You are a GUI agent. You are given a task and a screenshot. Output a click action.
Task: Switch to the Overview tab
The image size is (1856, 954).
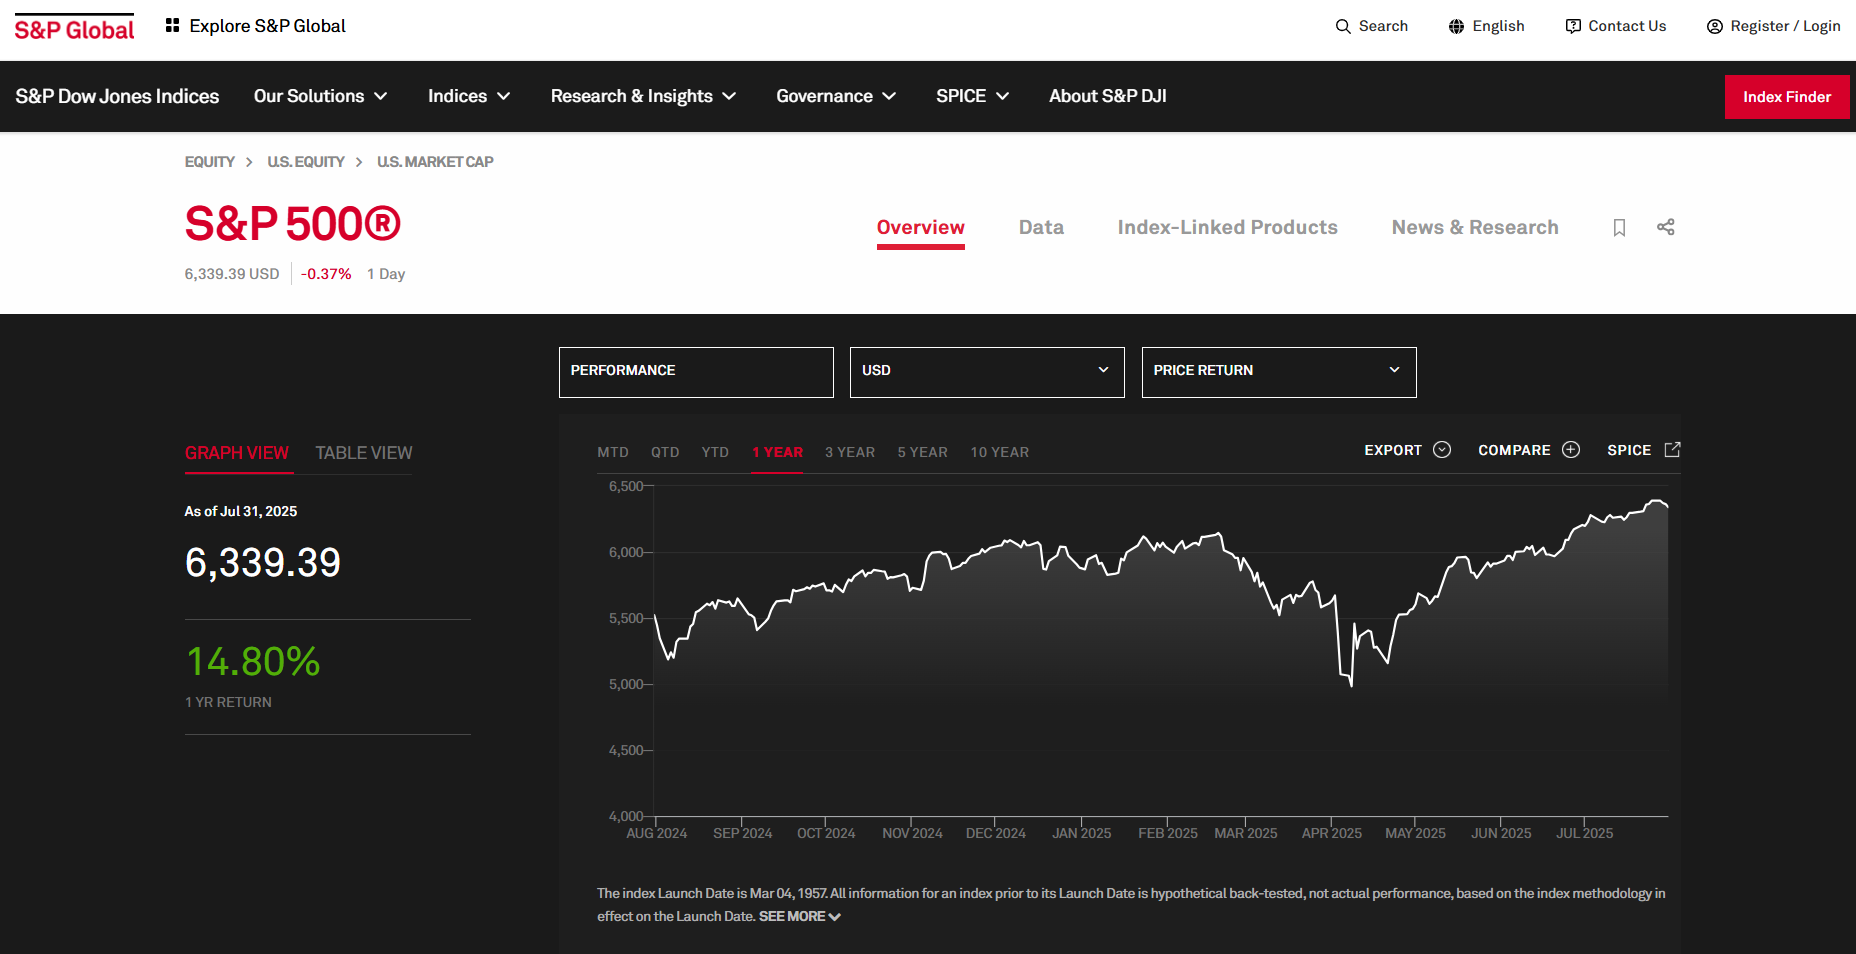(921, 228)
